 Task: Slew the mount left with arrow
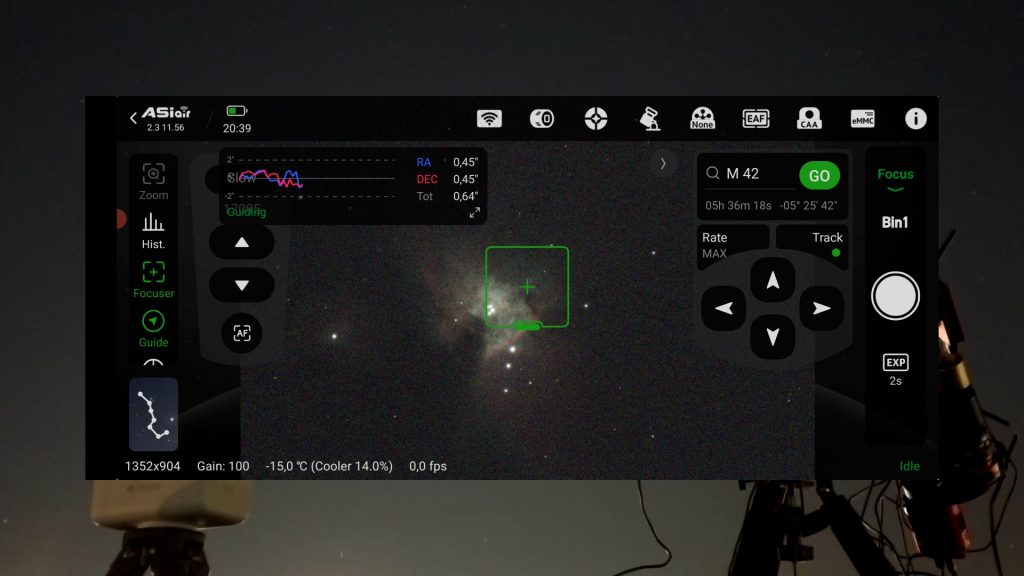[x=724, y=308]
